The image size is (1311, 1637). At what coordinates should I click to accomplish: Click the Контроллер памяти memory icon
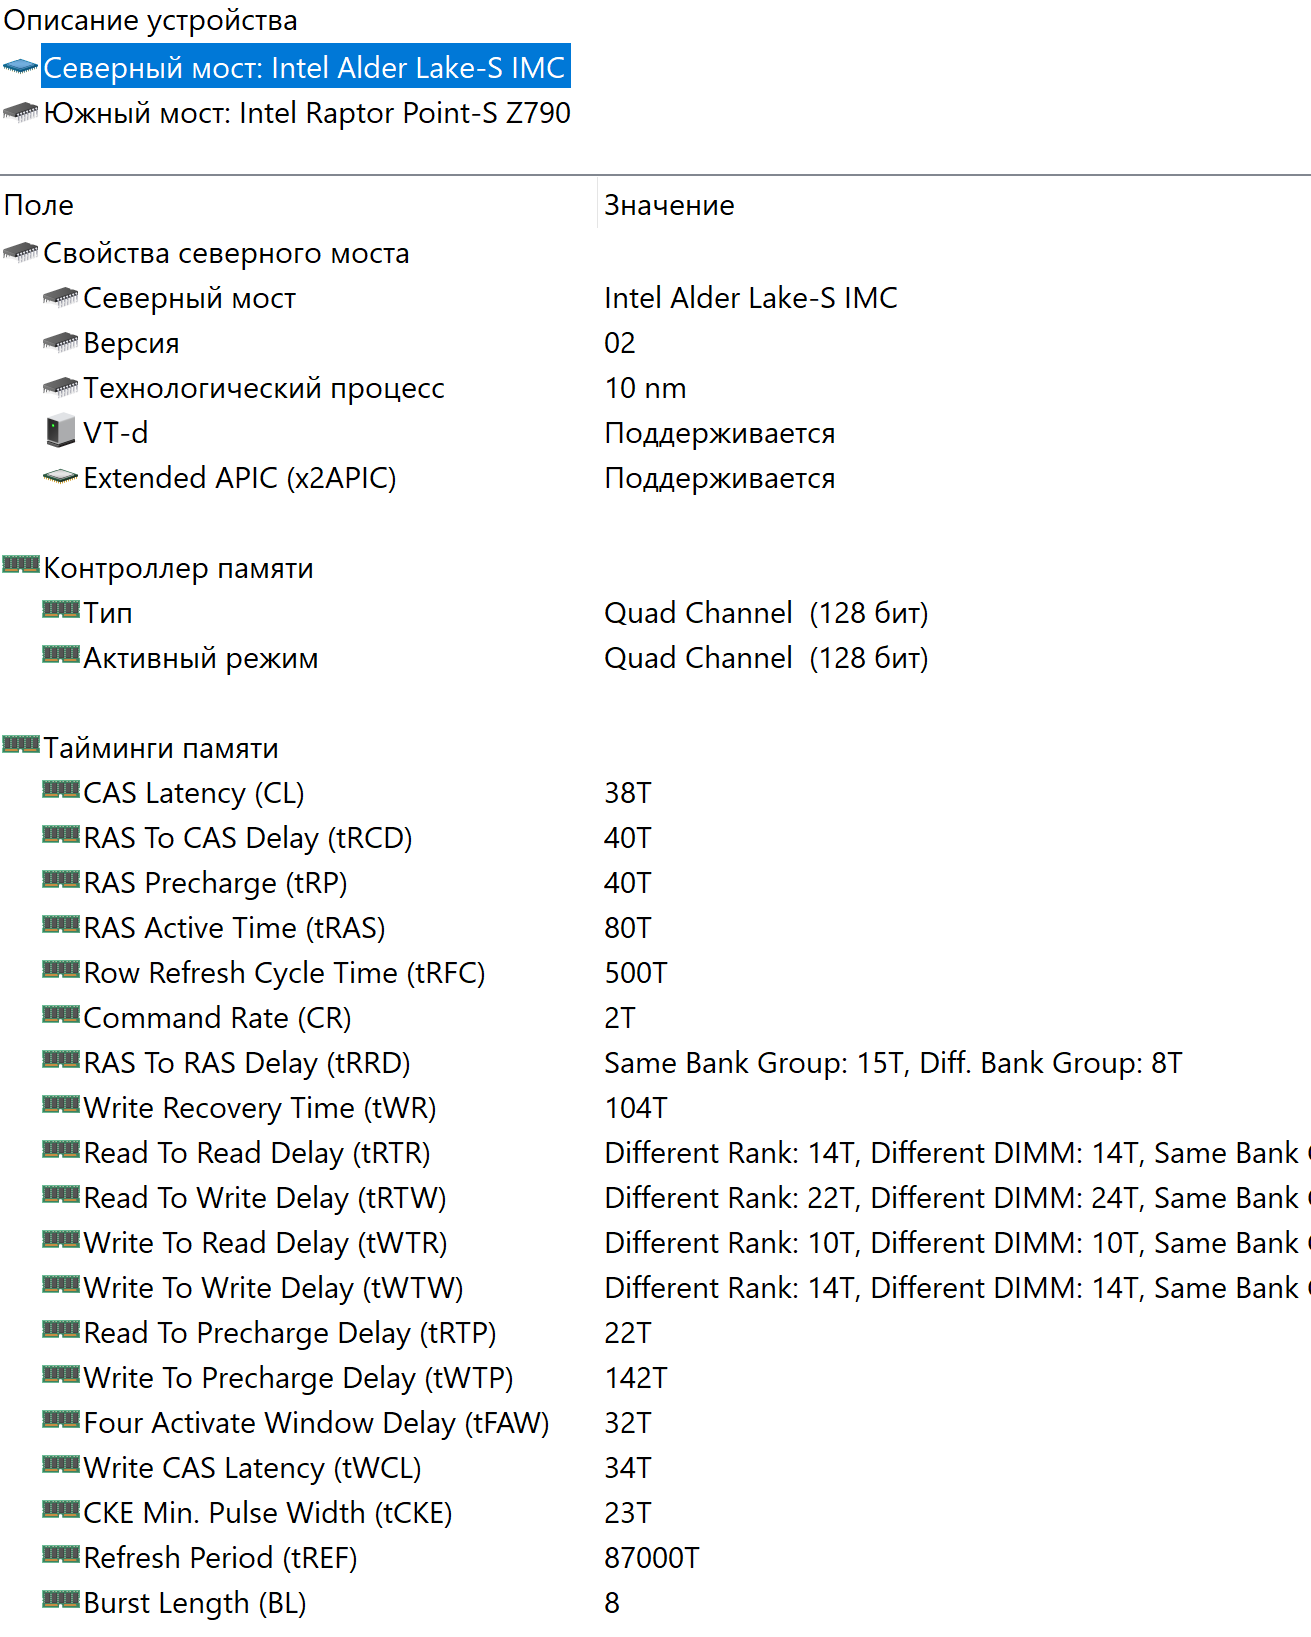click(20, 565)
